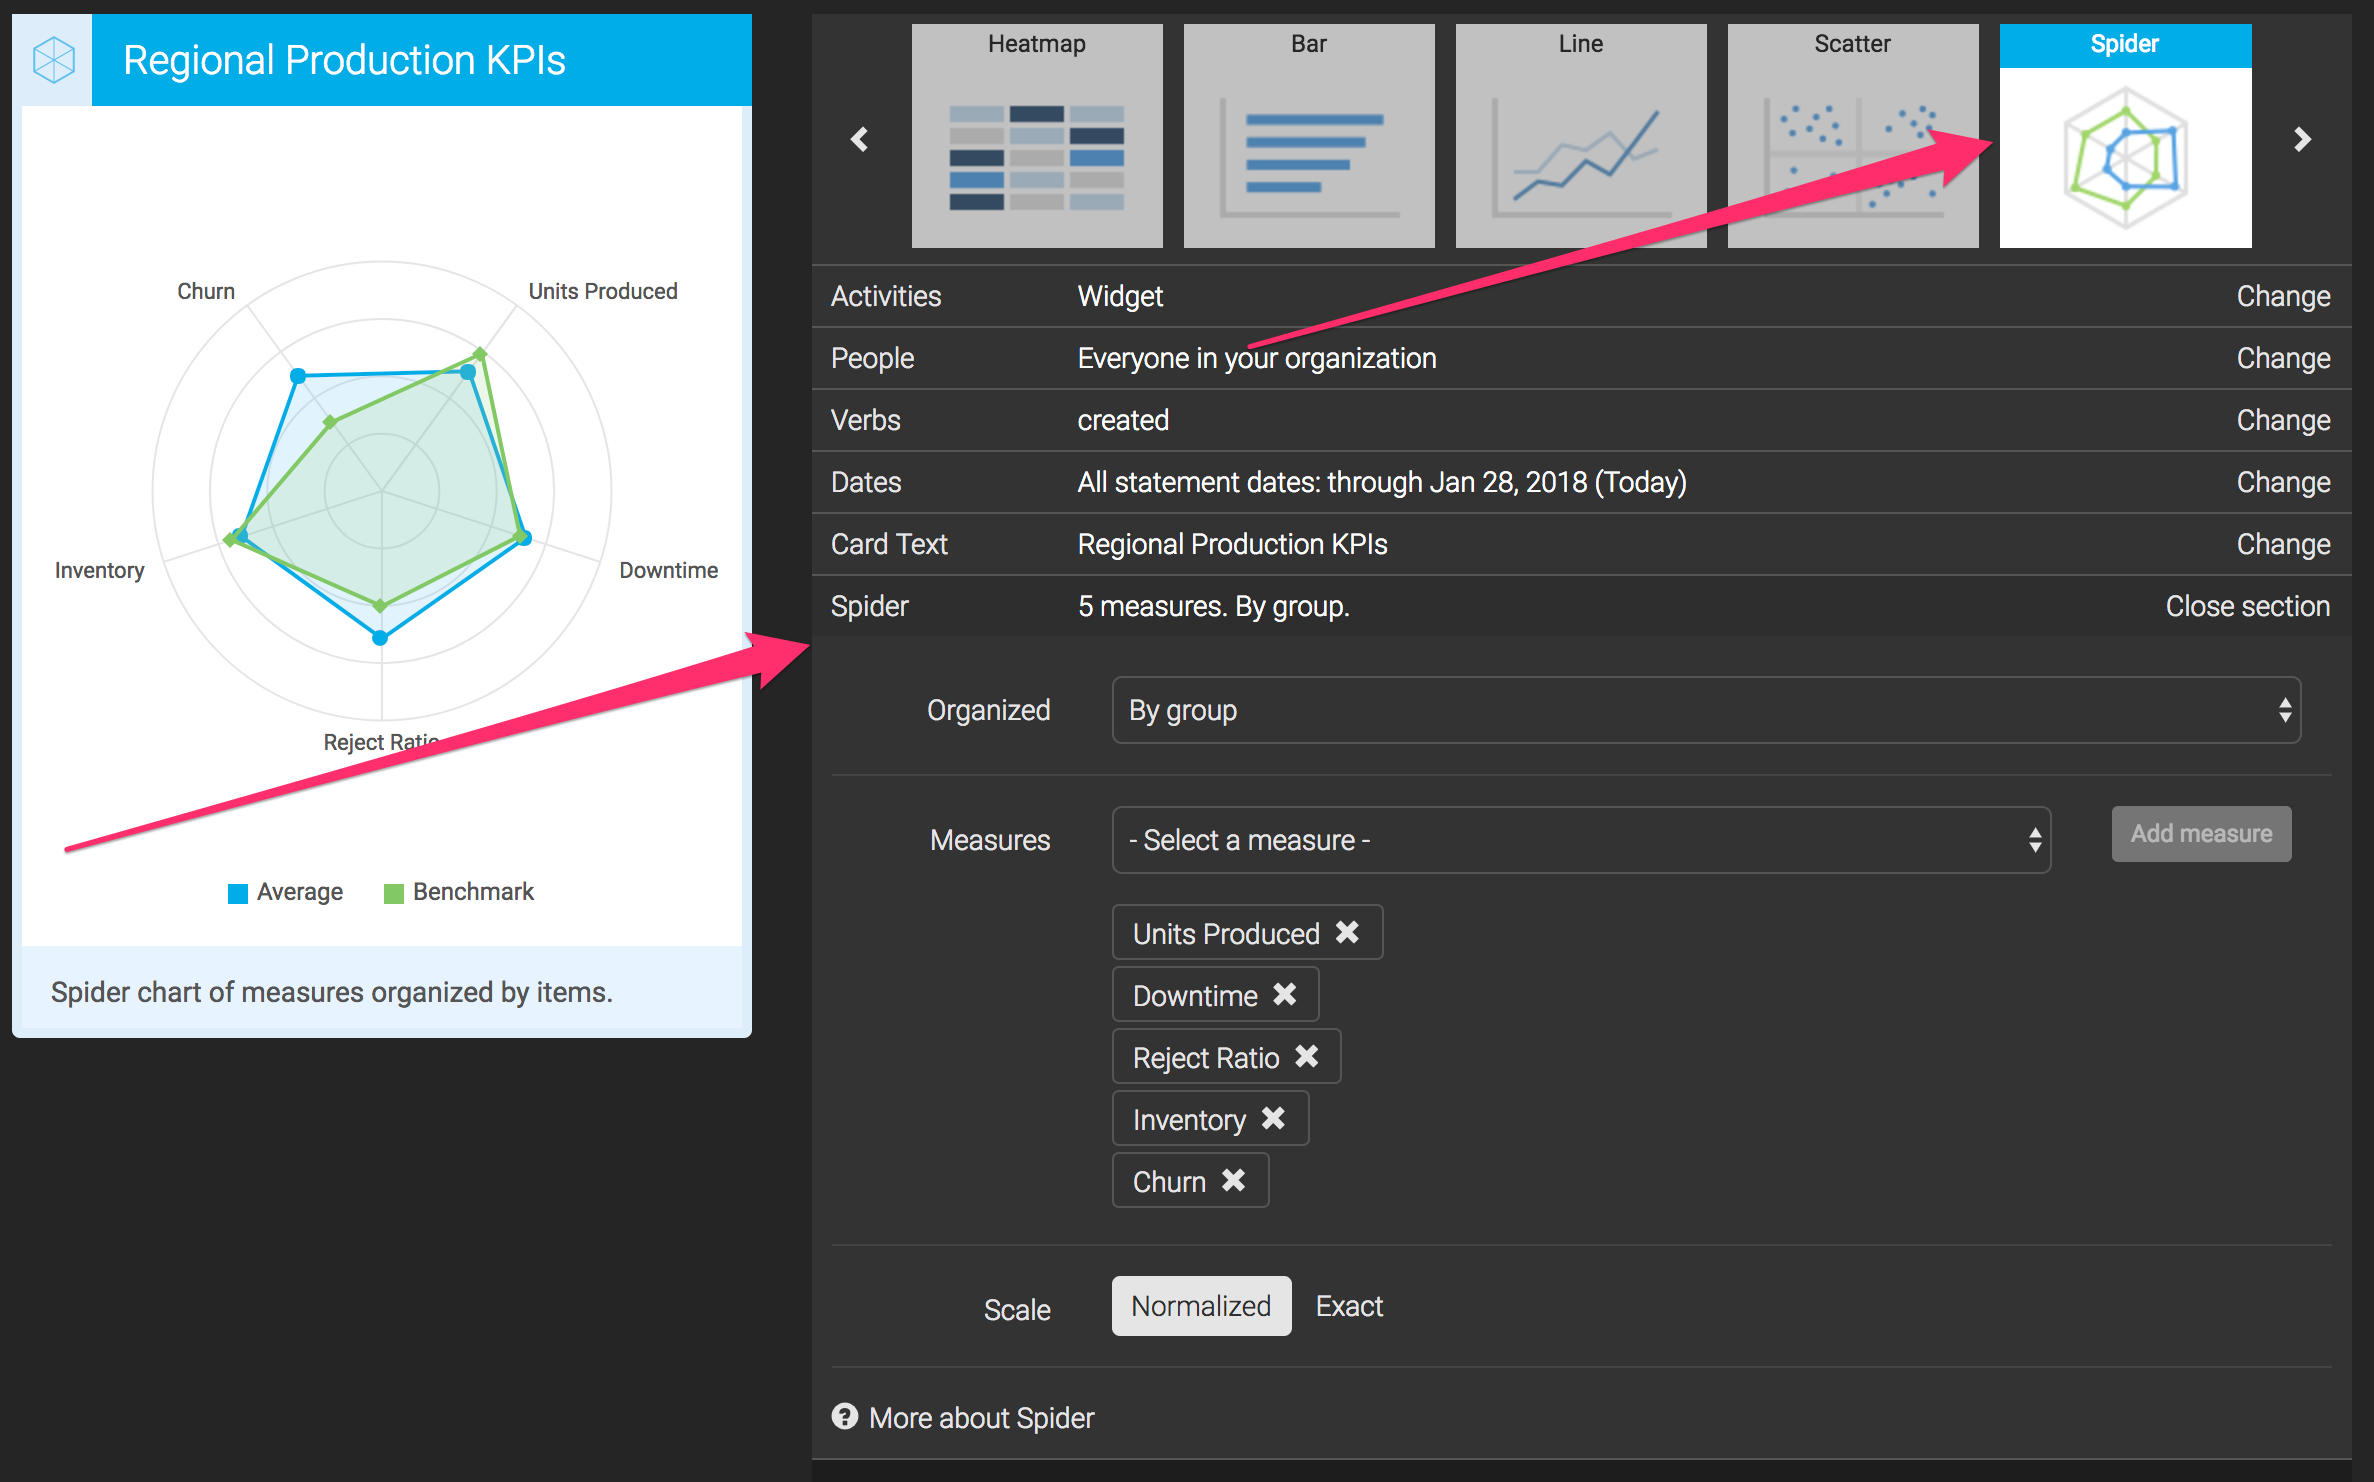This screenshot has width=2374, height=1482.
Task: Switch scale to Exact
Action: click(1348, 1306)
